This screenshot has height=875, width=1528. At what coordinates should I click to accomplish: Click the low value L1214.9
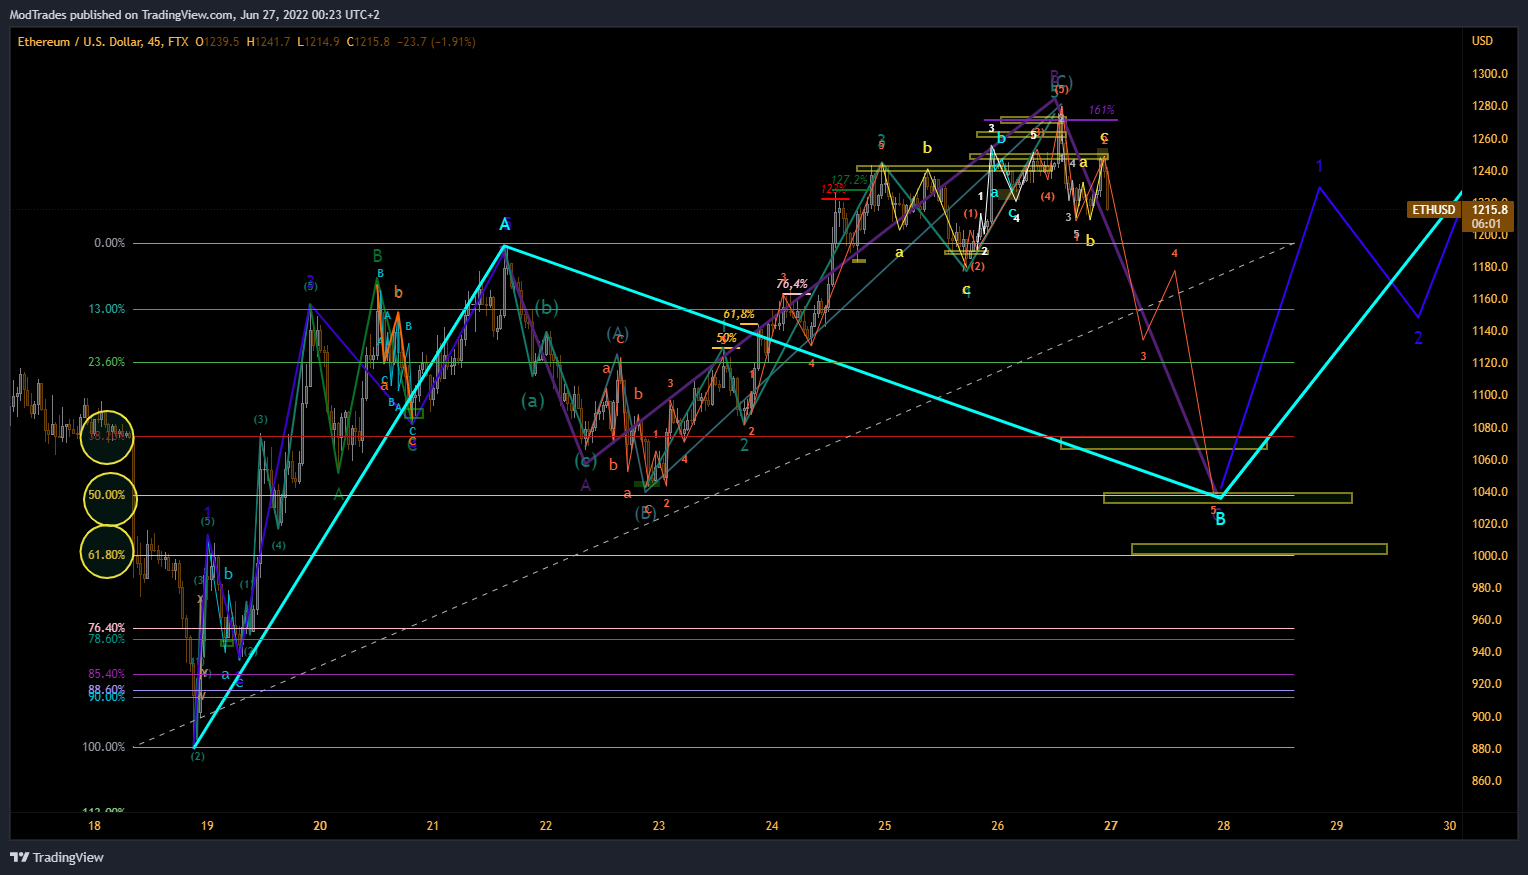click(318, 42)
